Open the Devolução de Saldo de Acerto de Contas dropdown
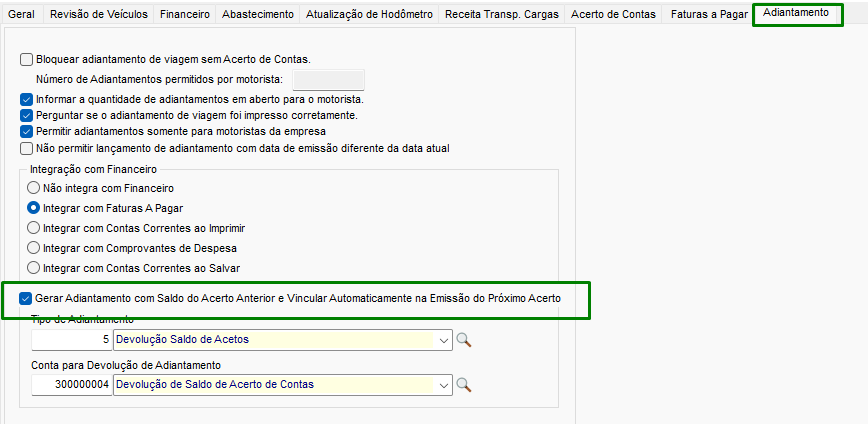The image size is (868, 424). click(x=444, y=385)
